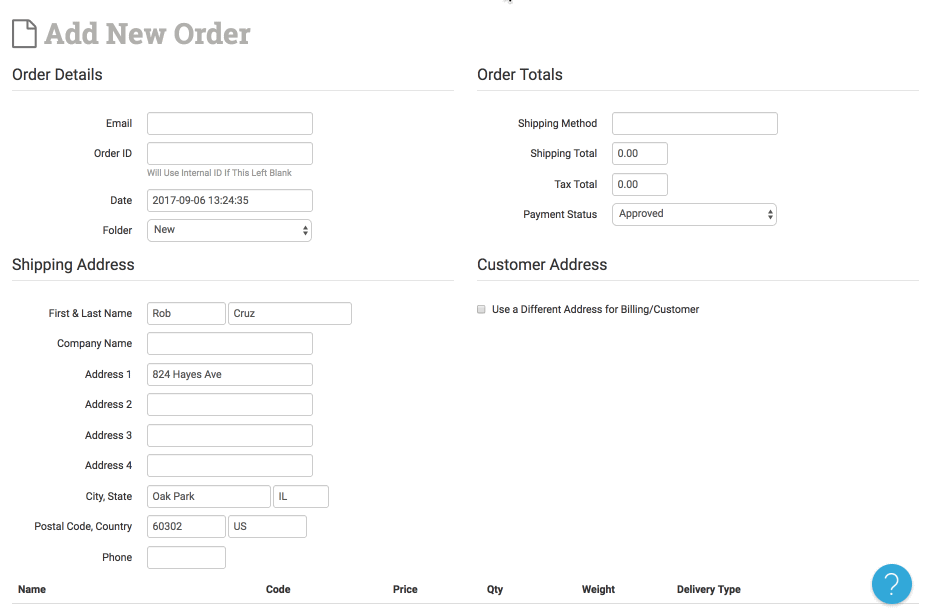Click the empty Address 2 field
928x609 pixels.
(x=229, y=405)
